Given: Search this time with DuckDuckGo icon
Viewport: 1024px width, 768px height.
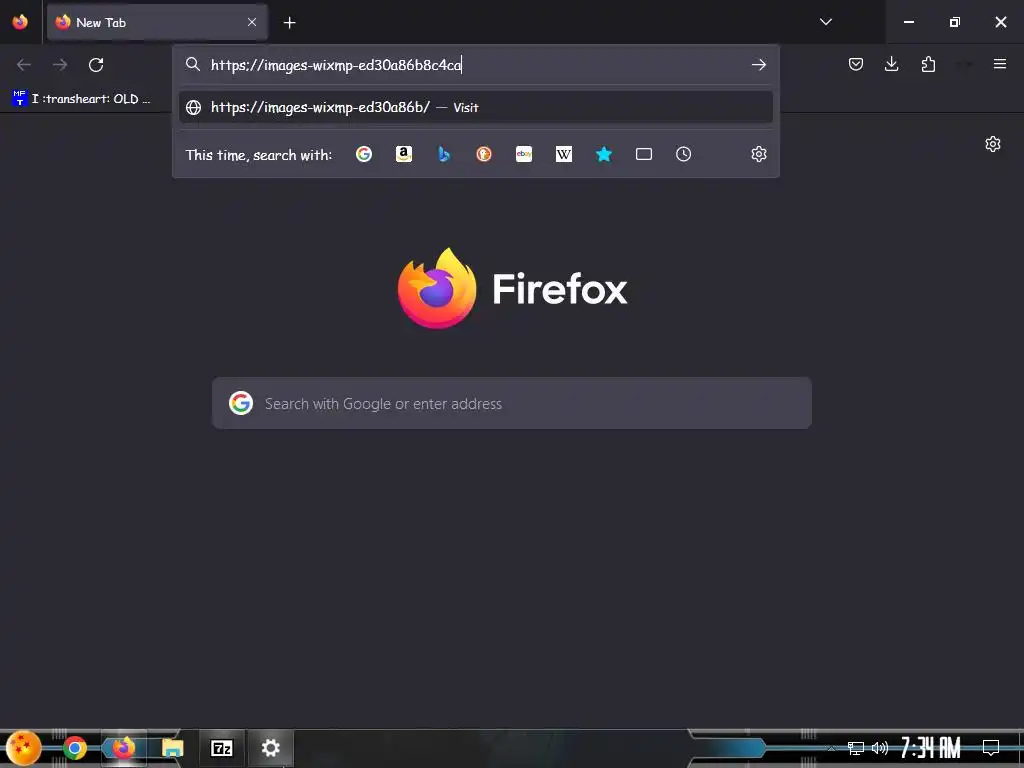Looking at the screenshot, I should 484,154.
